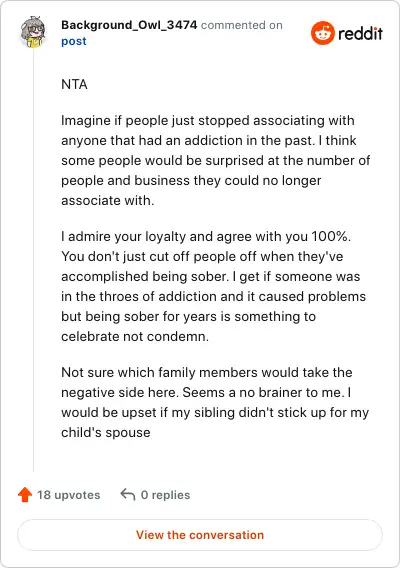Viewport: 400px width, 568px height.
Task: Click the gray "commented on" text
Action: [x=242, y=25]
